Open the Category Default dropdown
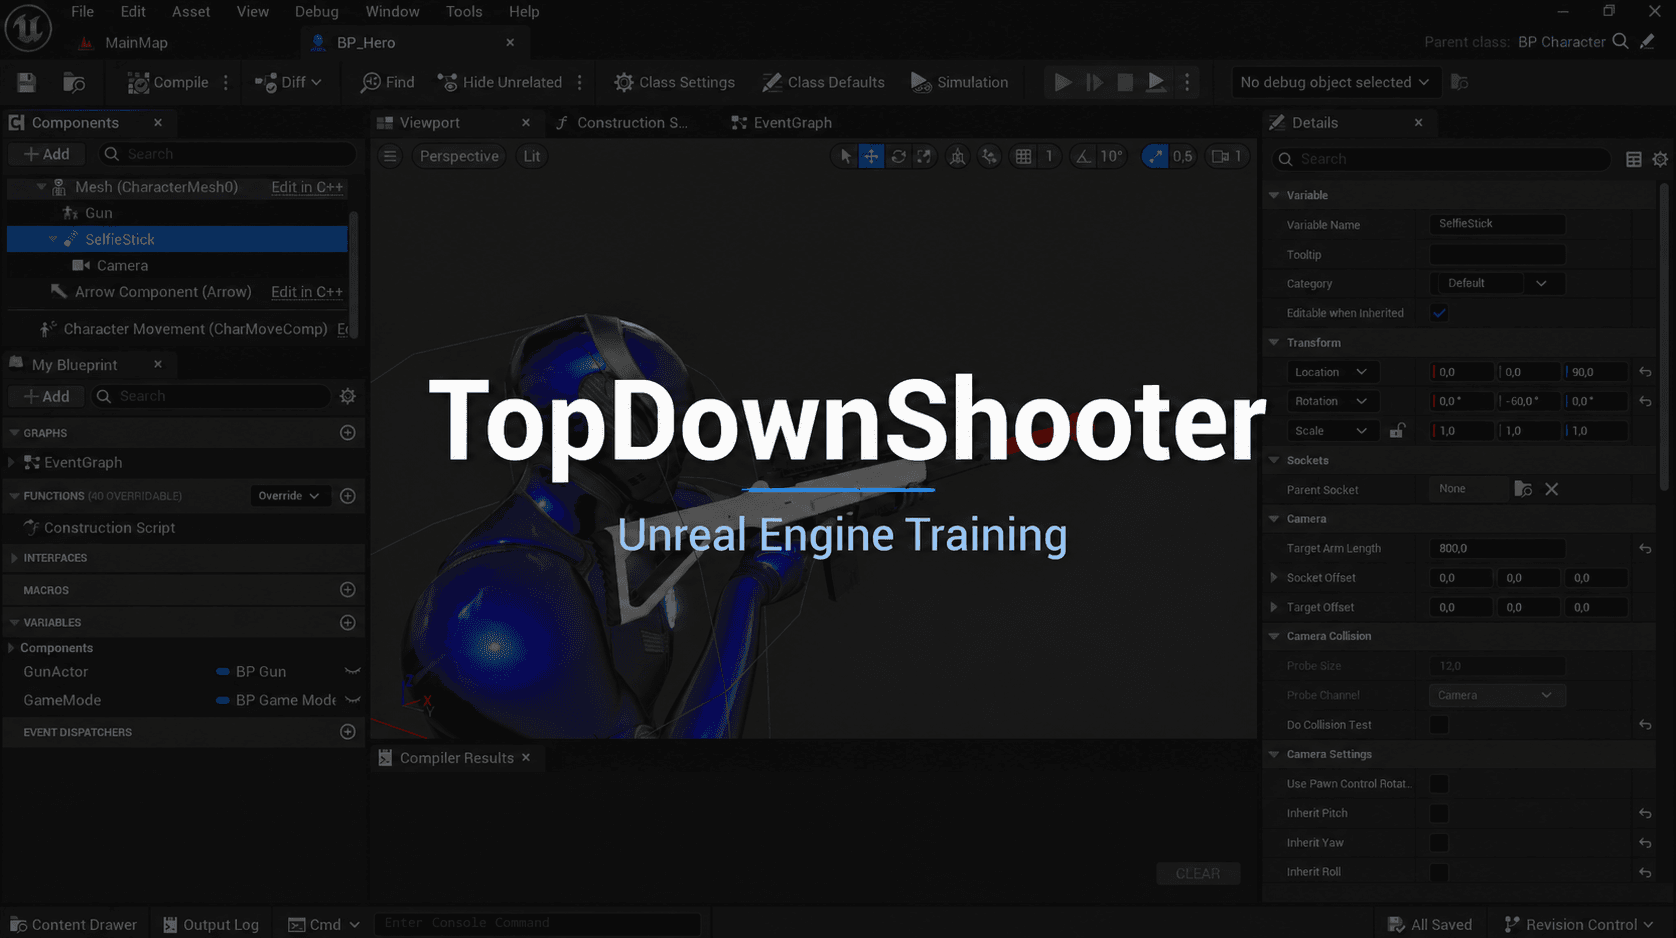 pyautogui.click(x=1497, y=283)
